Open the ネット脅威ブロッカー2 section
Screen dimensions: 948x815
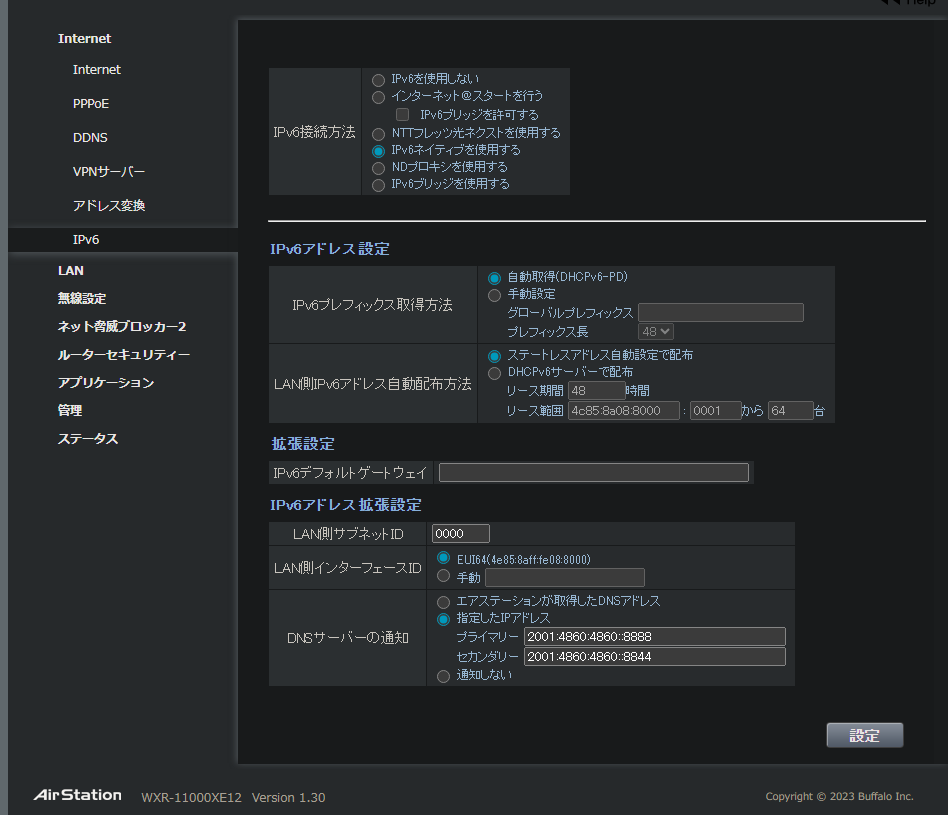122,325
